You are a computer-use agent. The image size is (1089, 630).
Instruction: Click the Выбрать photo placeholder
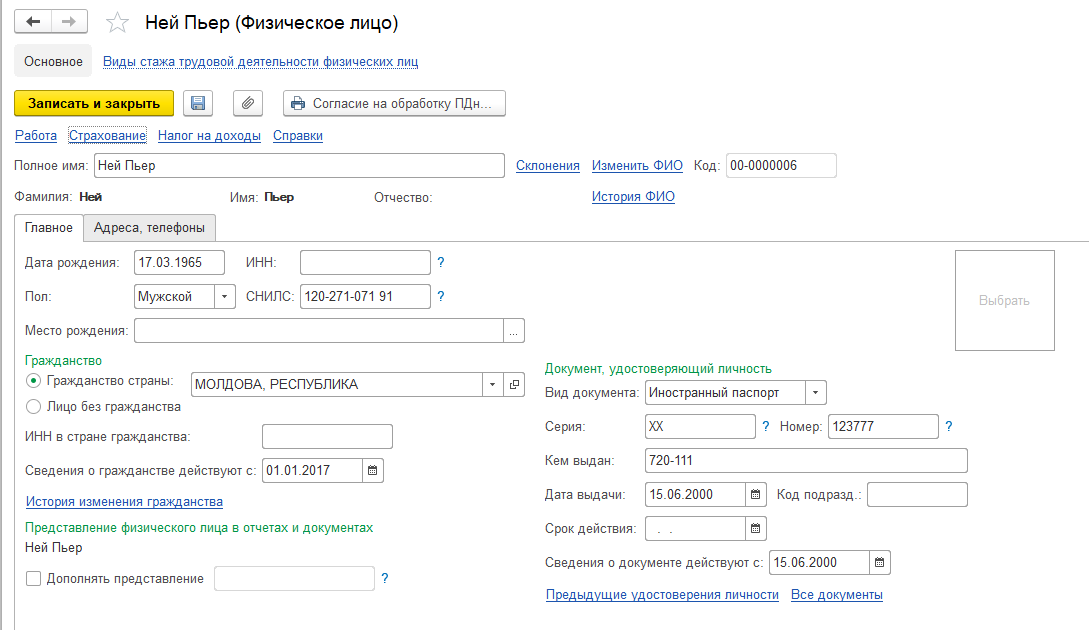tap(1004, 300)
